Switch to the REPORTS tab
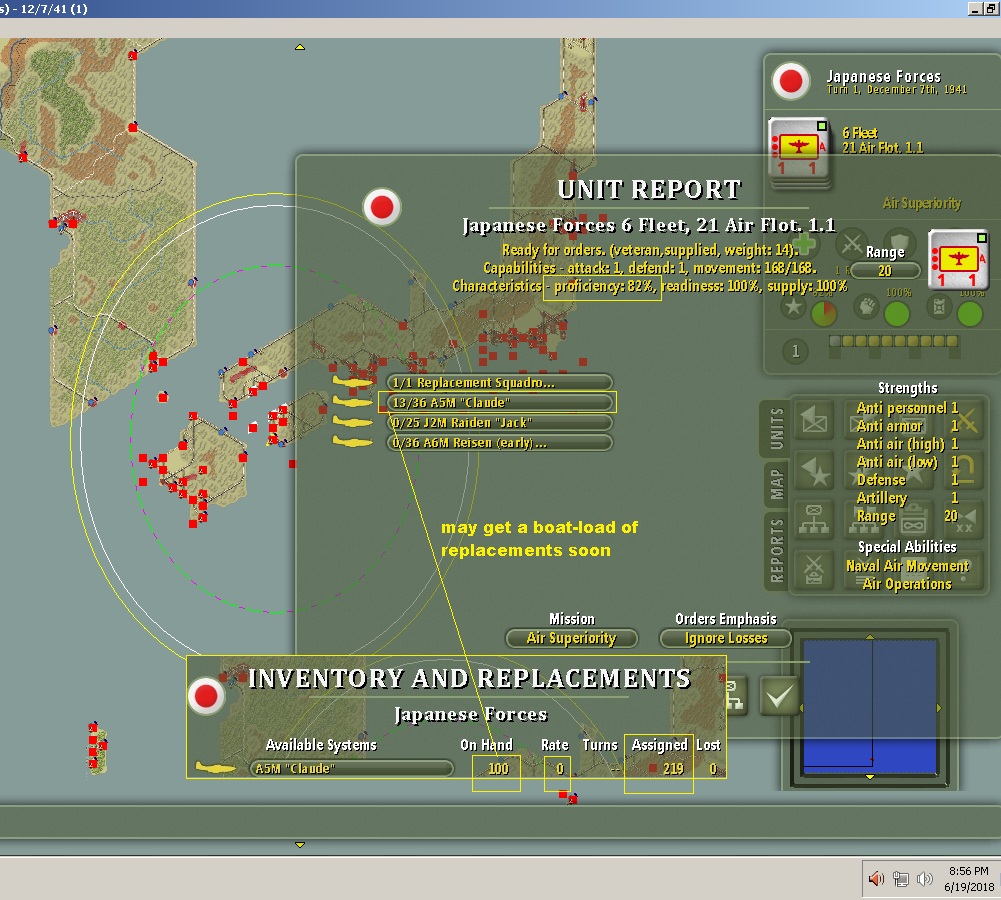Image resolution: width=1001 pixels, height=900 pixels. coord(776,550)
